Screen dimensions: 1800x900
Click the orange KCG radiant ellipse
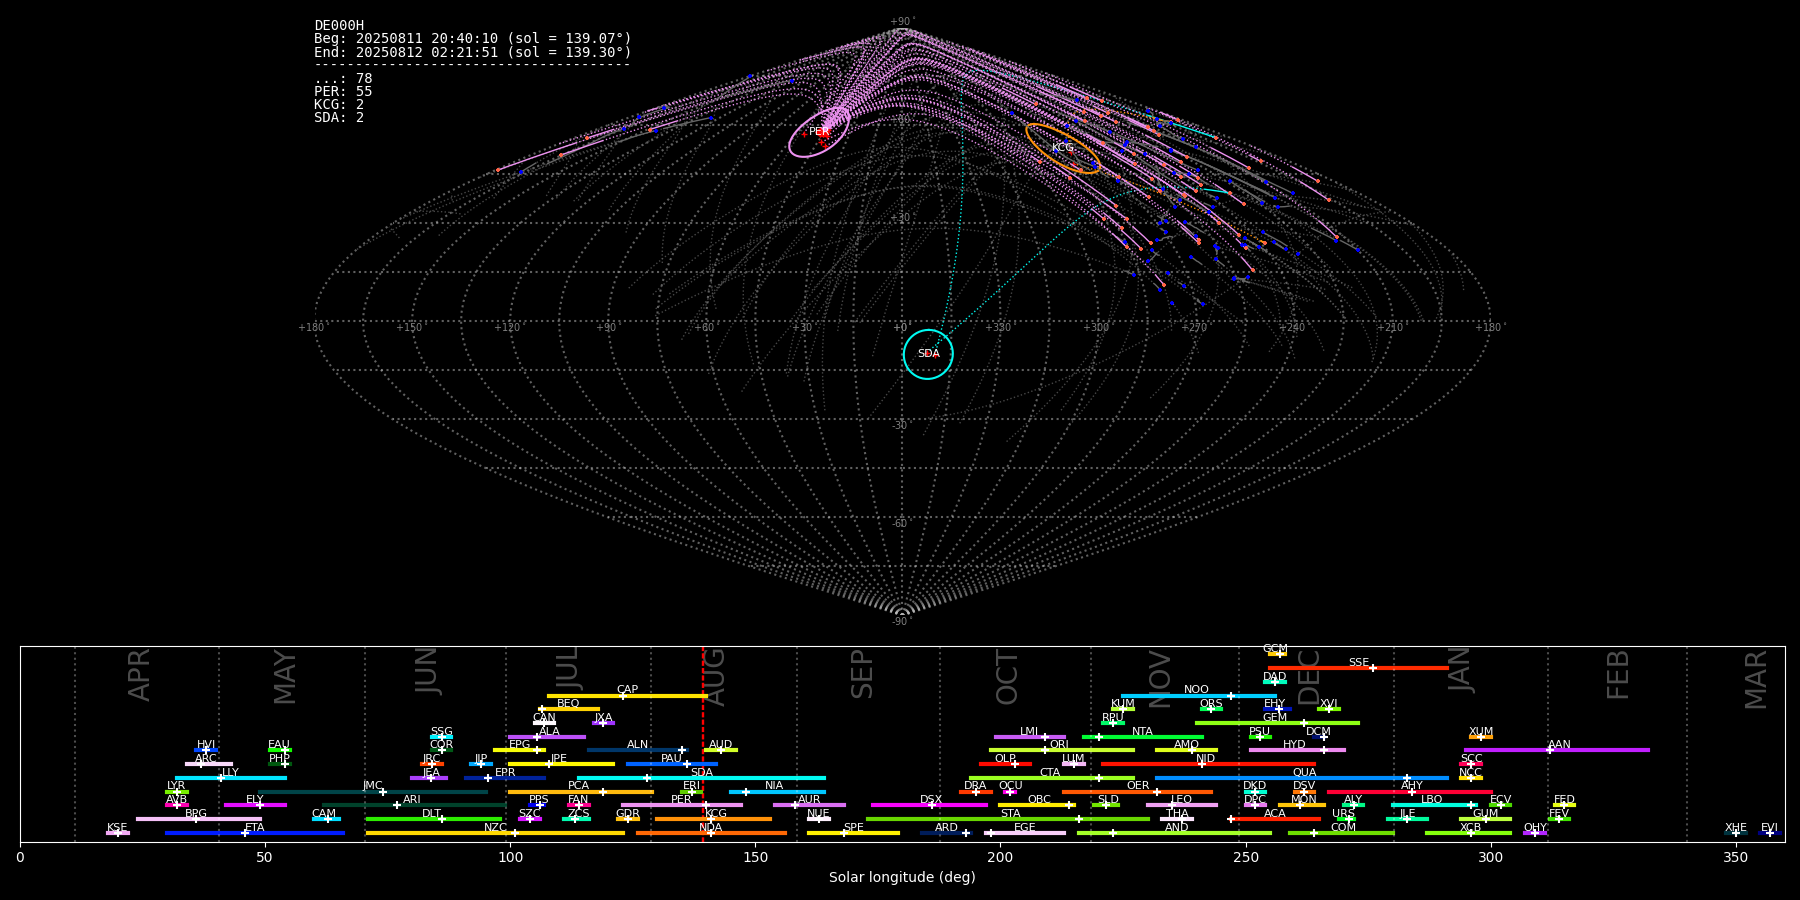tap(1063, 148)
